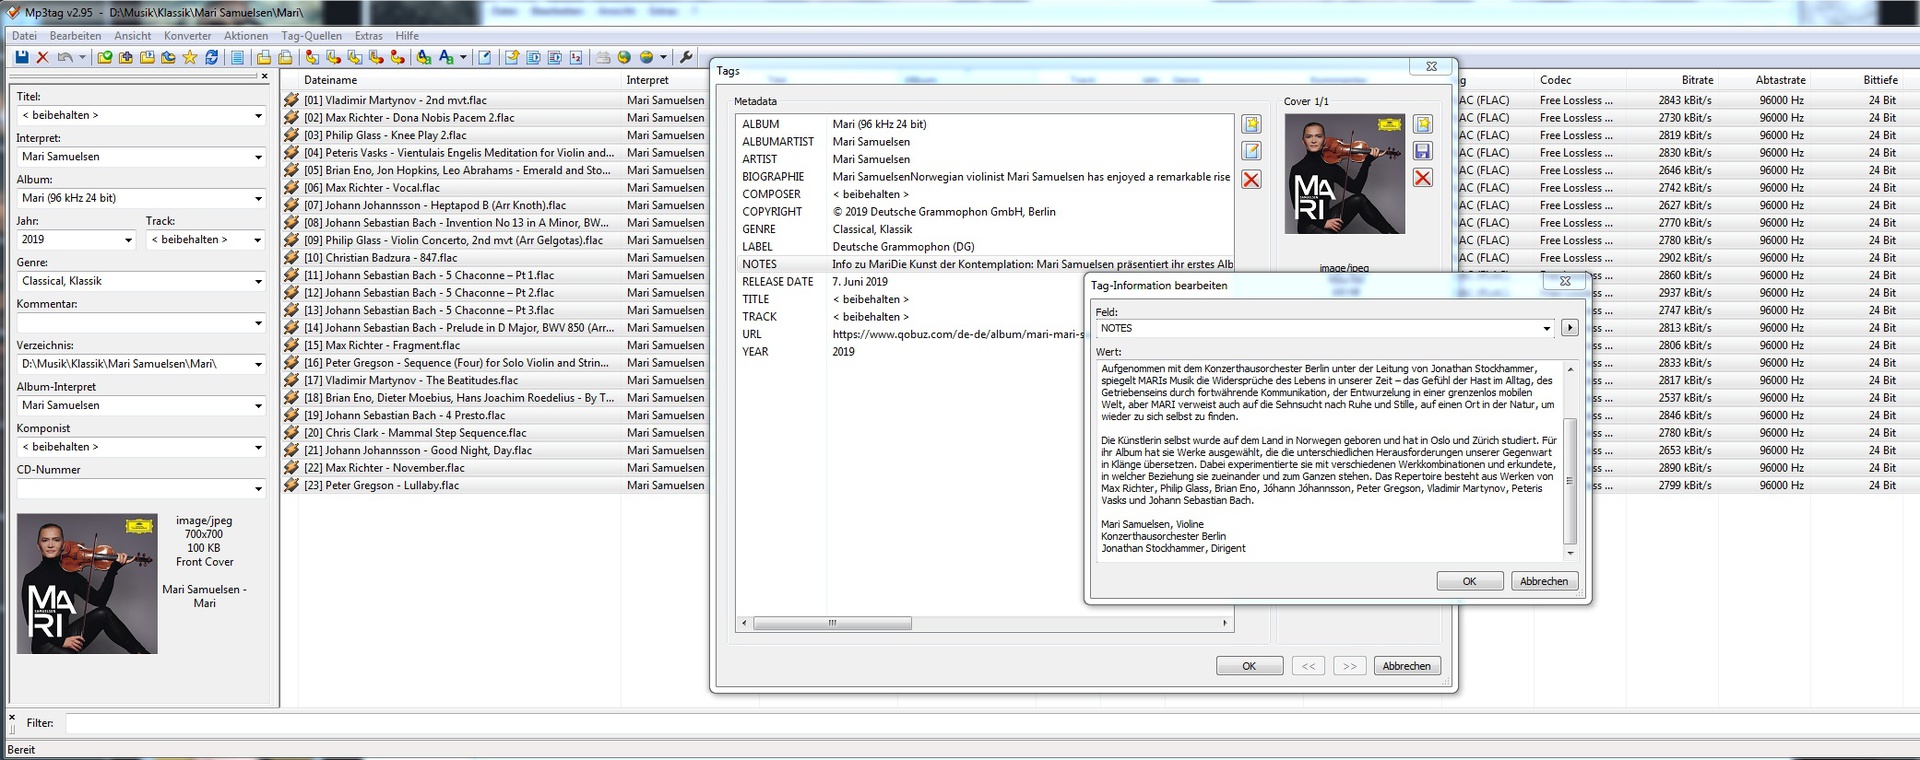
Task: Click the add cover icon beside artwork
Action: click(x=1423, y=125)
